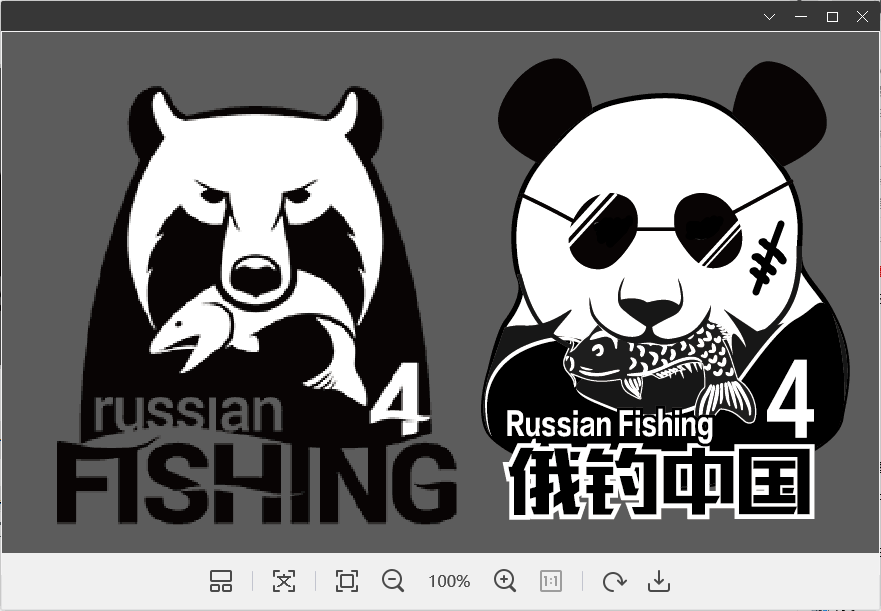This screenshot has width=881, height=611.
Task: Rotate the image clockwise
Action: click(x=614, y=581)
